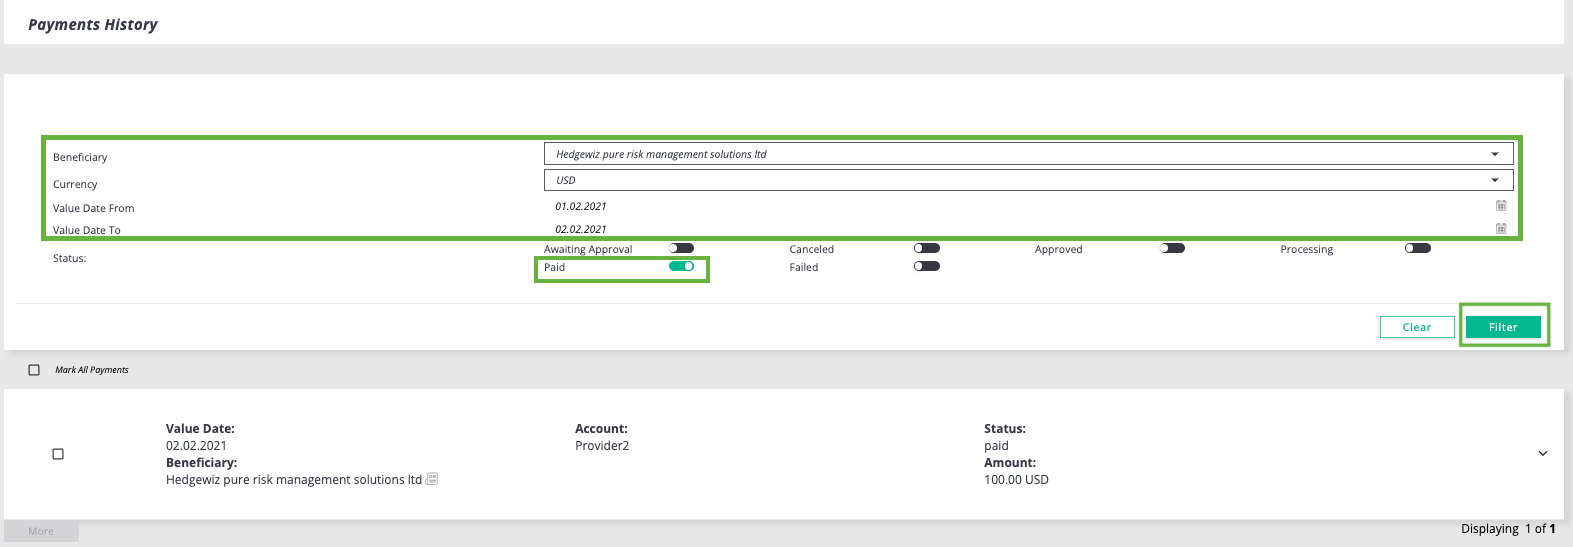The width and height of the screenshot is (1573, 547).
Task: Open the Value Date To calendar icon
Action: point(1501,229)
